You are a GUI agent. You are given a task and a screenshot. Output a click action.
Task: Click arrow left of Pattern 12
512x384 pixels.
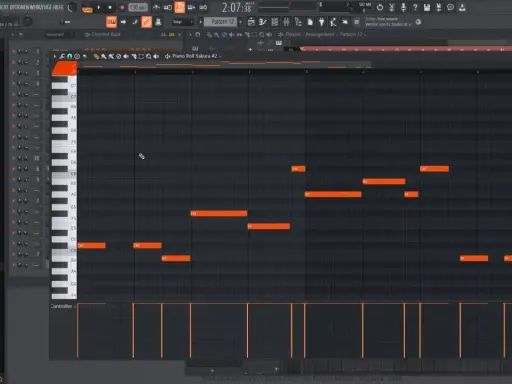point(201,22)
